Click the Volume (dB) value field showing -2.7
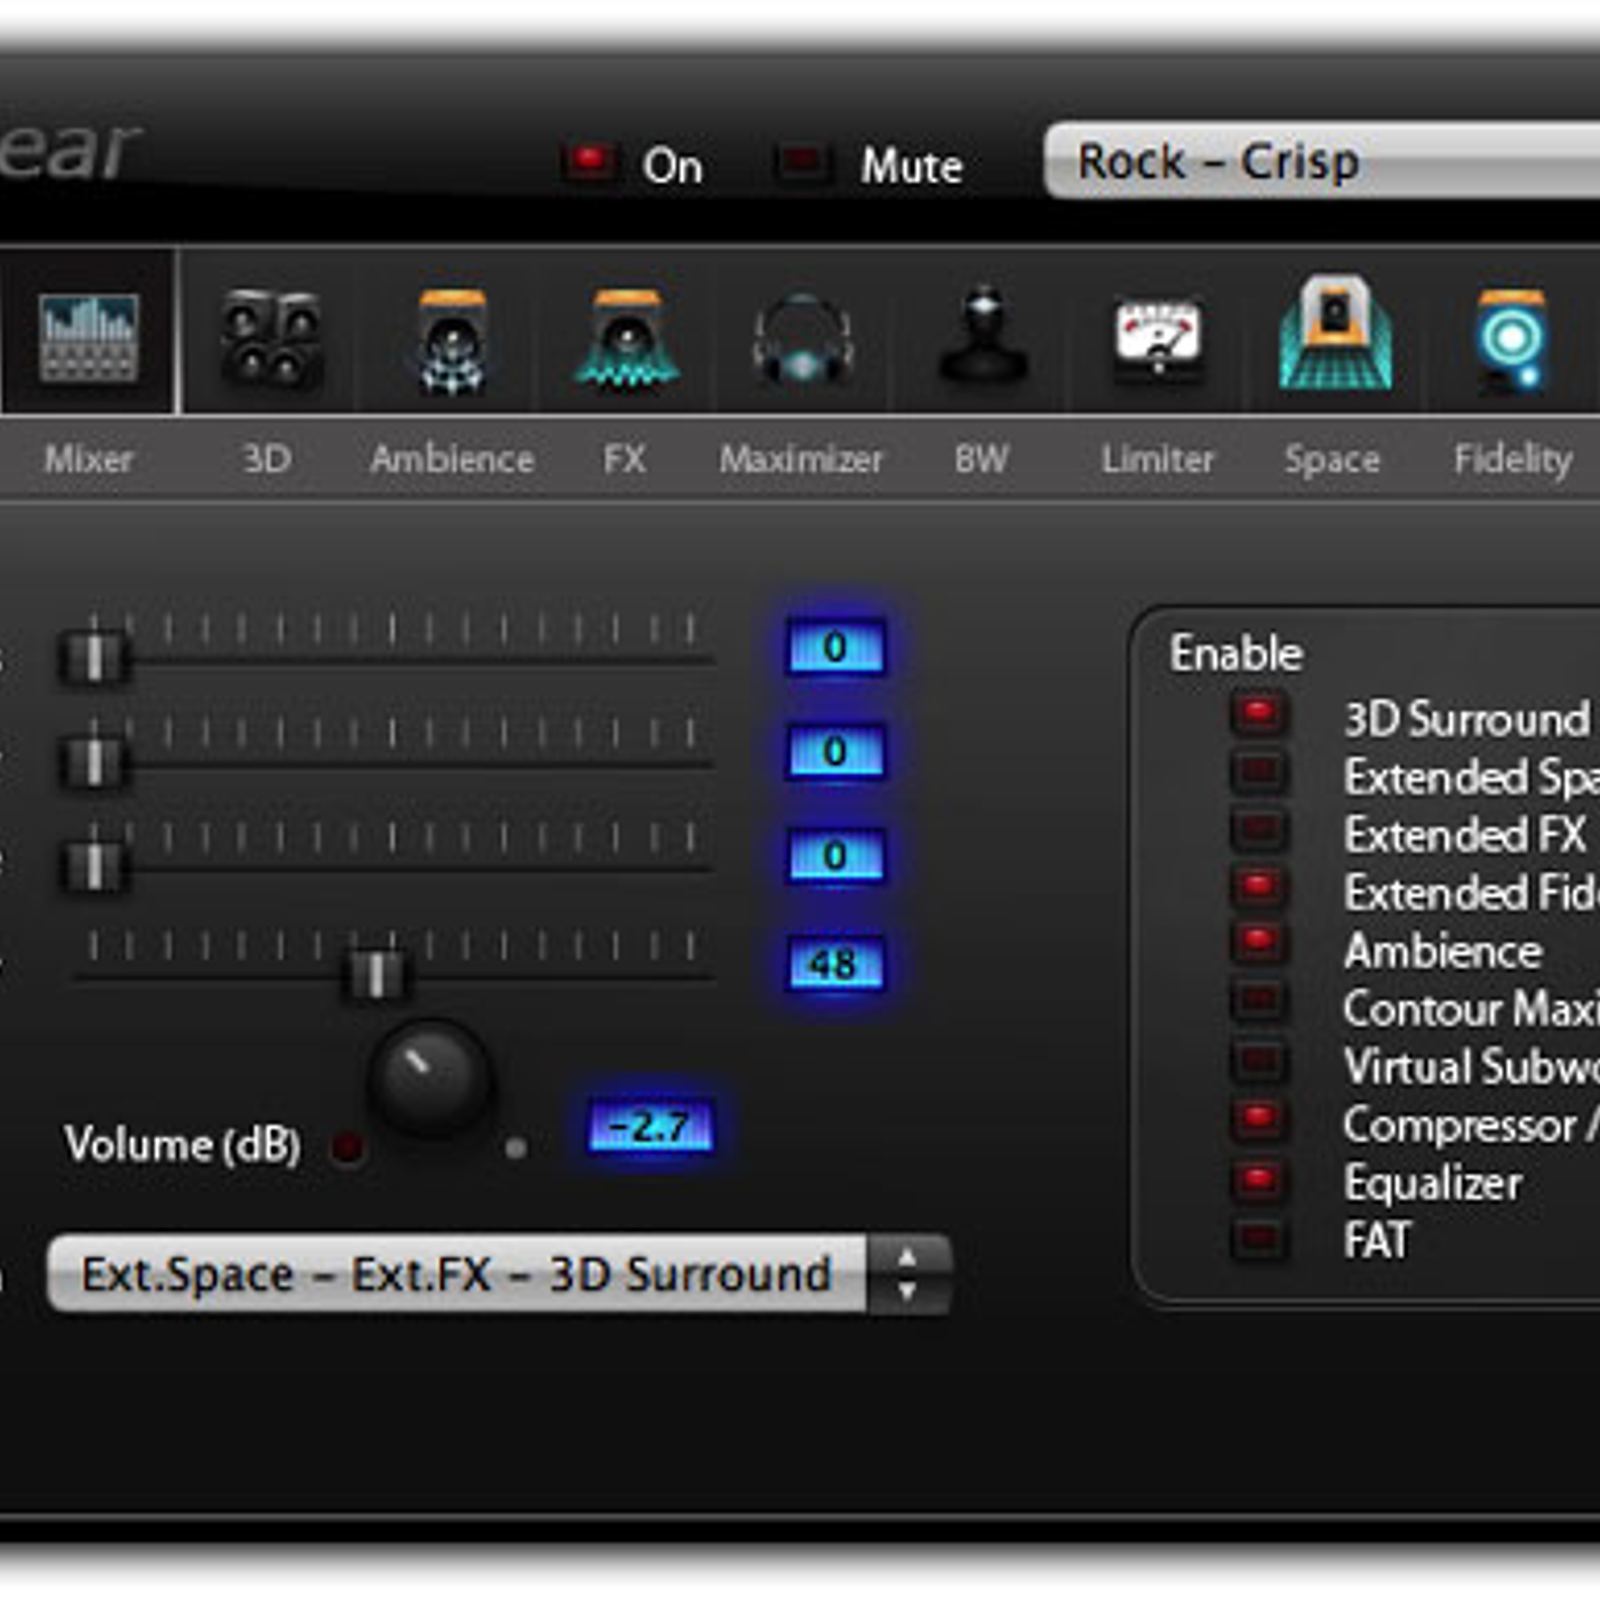The image size is (1600, 1600). pyautogui.click(x=651, y=1127)
